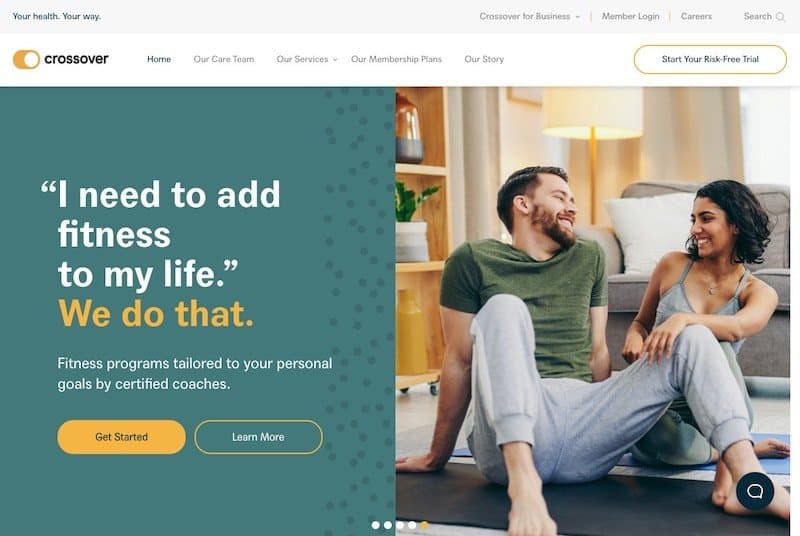Select the third carousel slide dot
Screen dimensions: 800x536
[x=400, y=525]
